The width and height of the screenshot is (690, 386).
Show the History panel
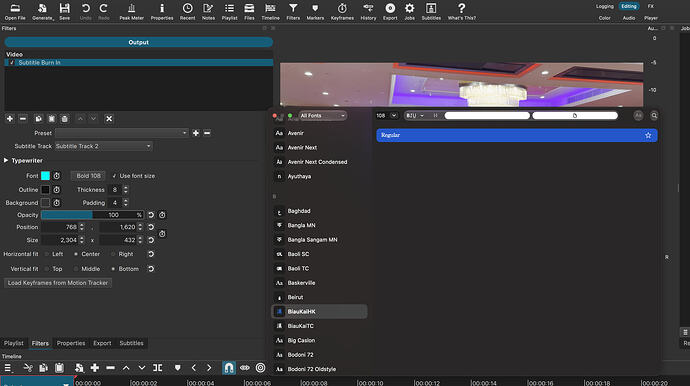(x=368, y=12)
